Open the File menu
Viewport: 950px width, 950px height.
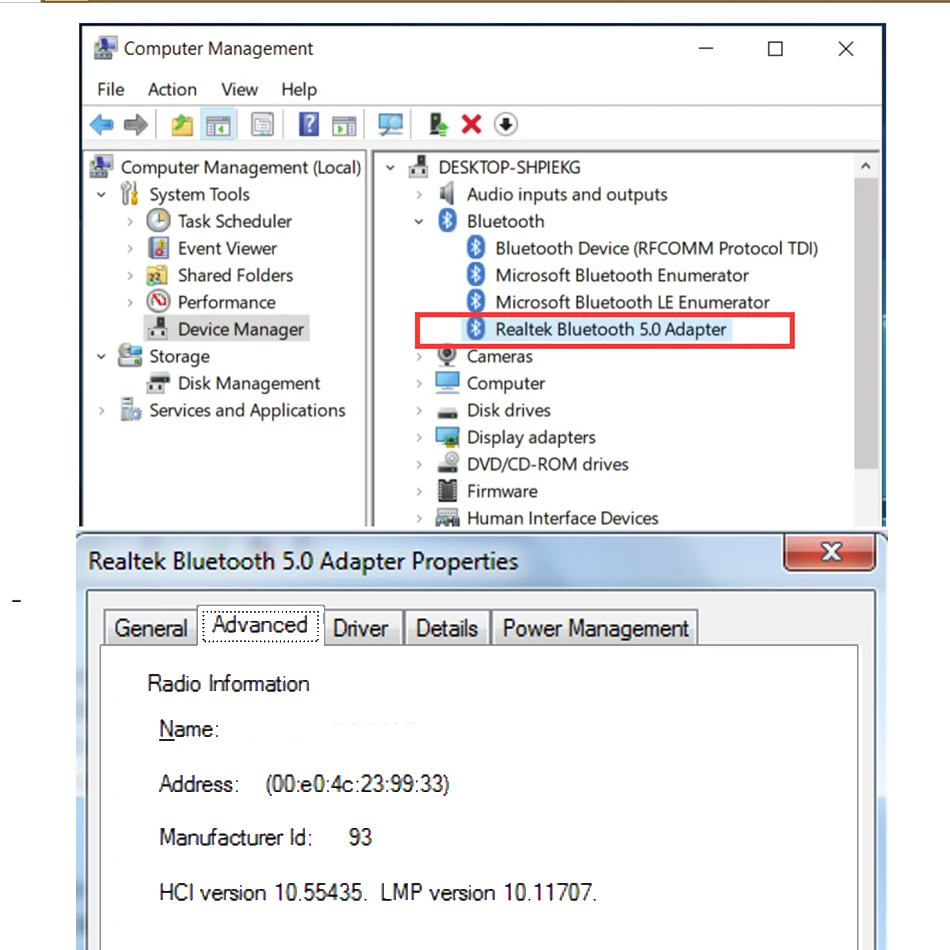(x=110, y=90)
